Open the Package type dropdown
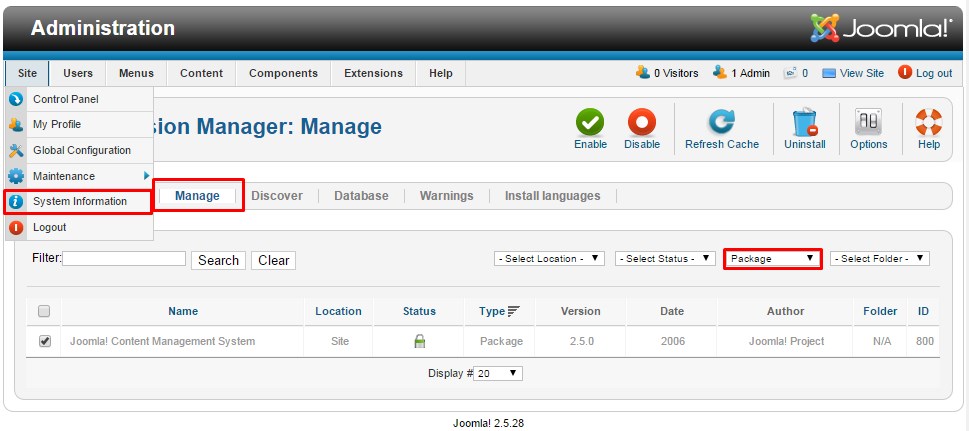Image resolution: width=969 pixels, height=431 pixels. click(772, 258)
